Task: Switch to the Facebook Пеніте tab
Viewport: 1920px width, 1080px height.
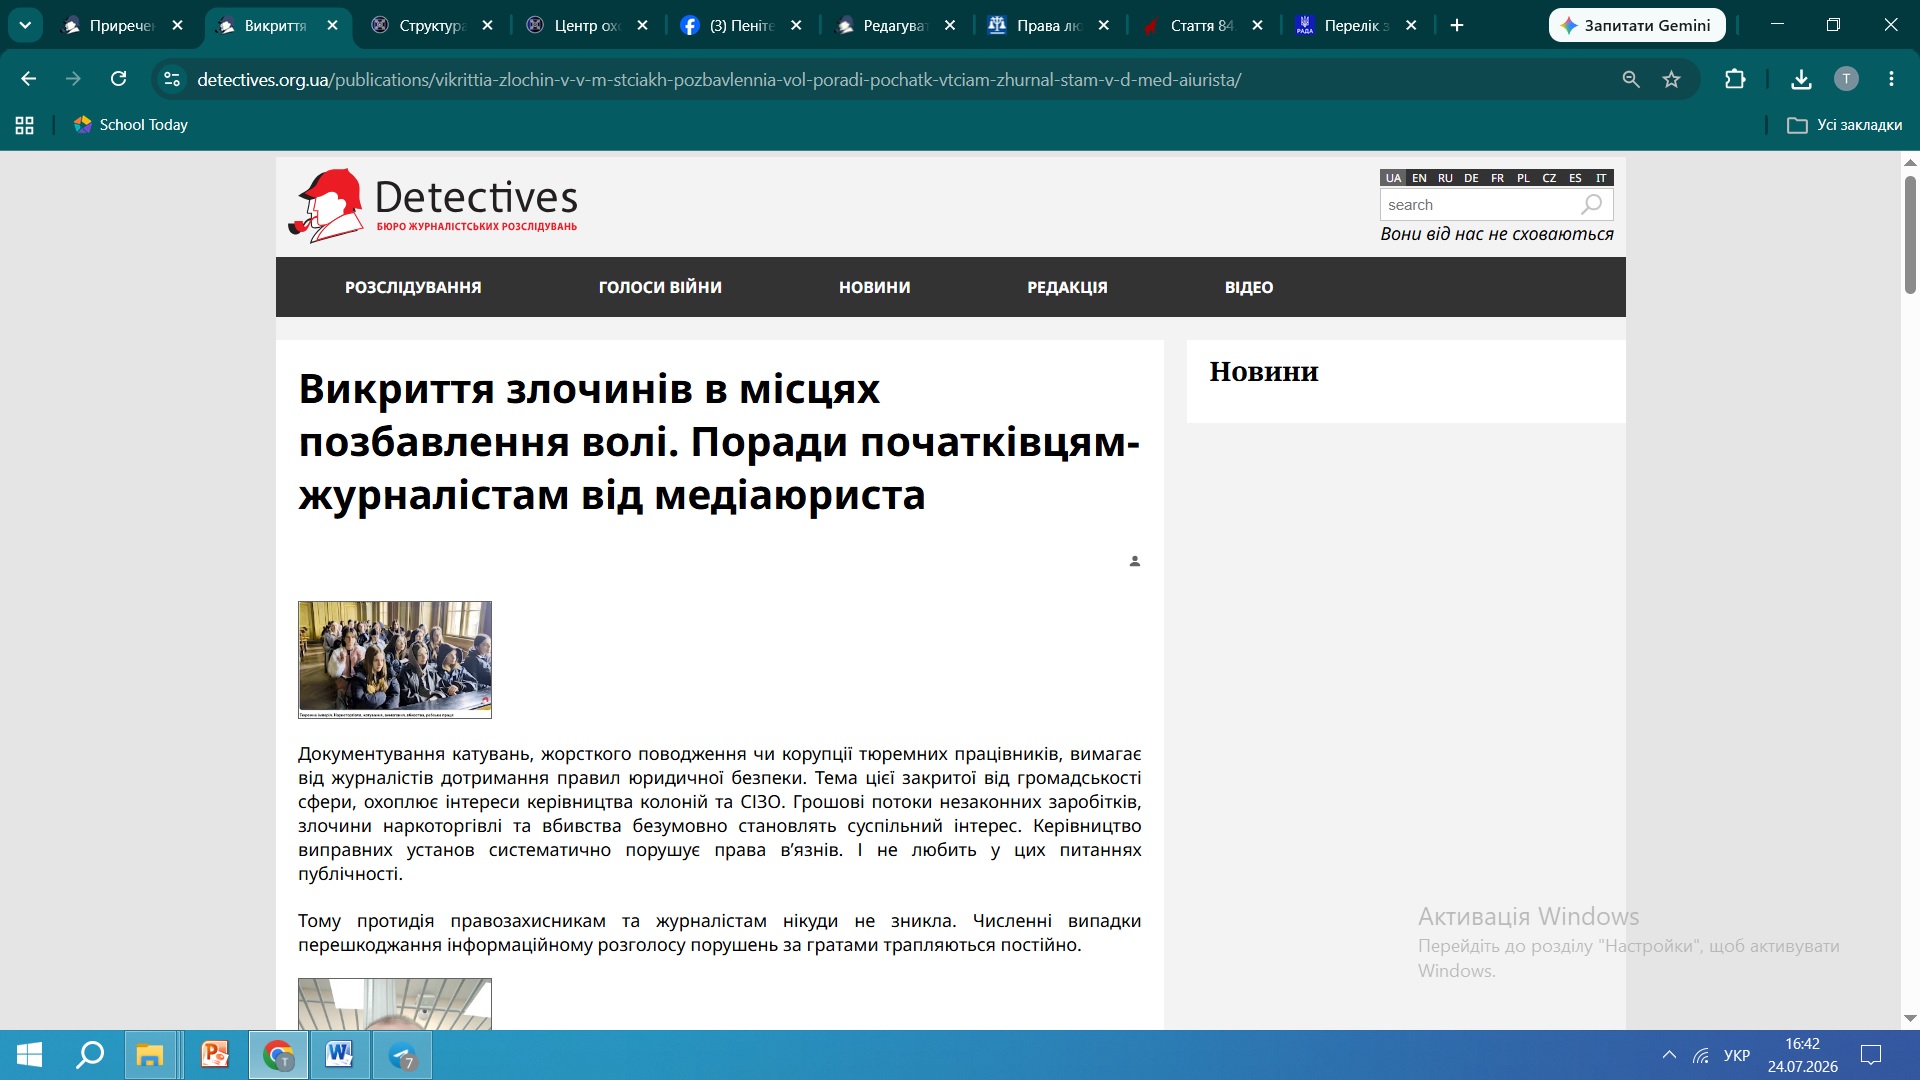Action: pos(742,25)
